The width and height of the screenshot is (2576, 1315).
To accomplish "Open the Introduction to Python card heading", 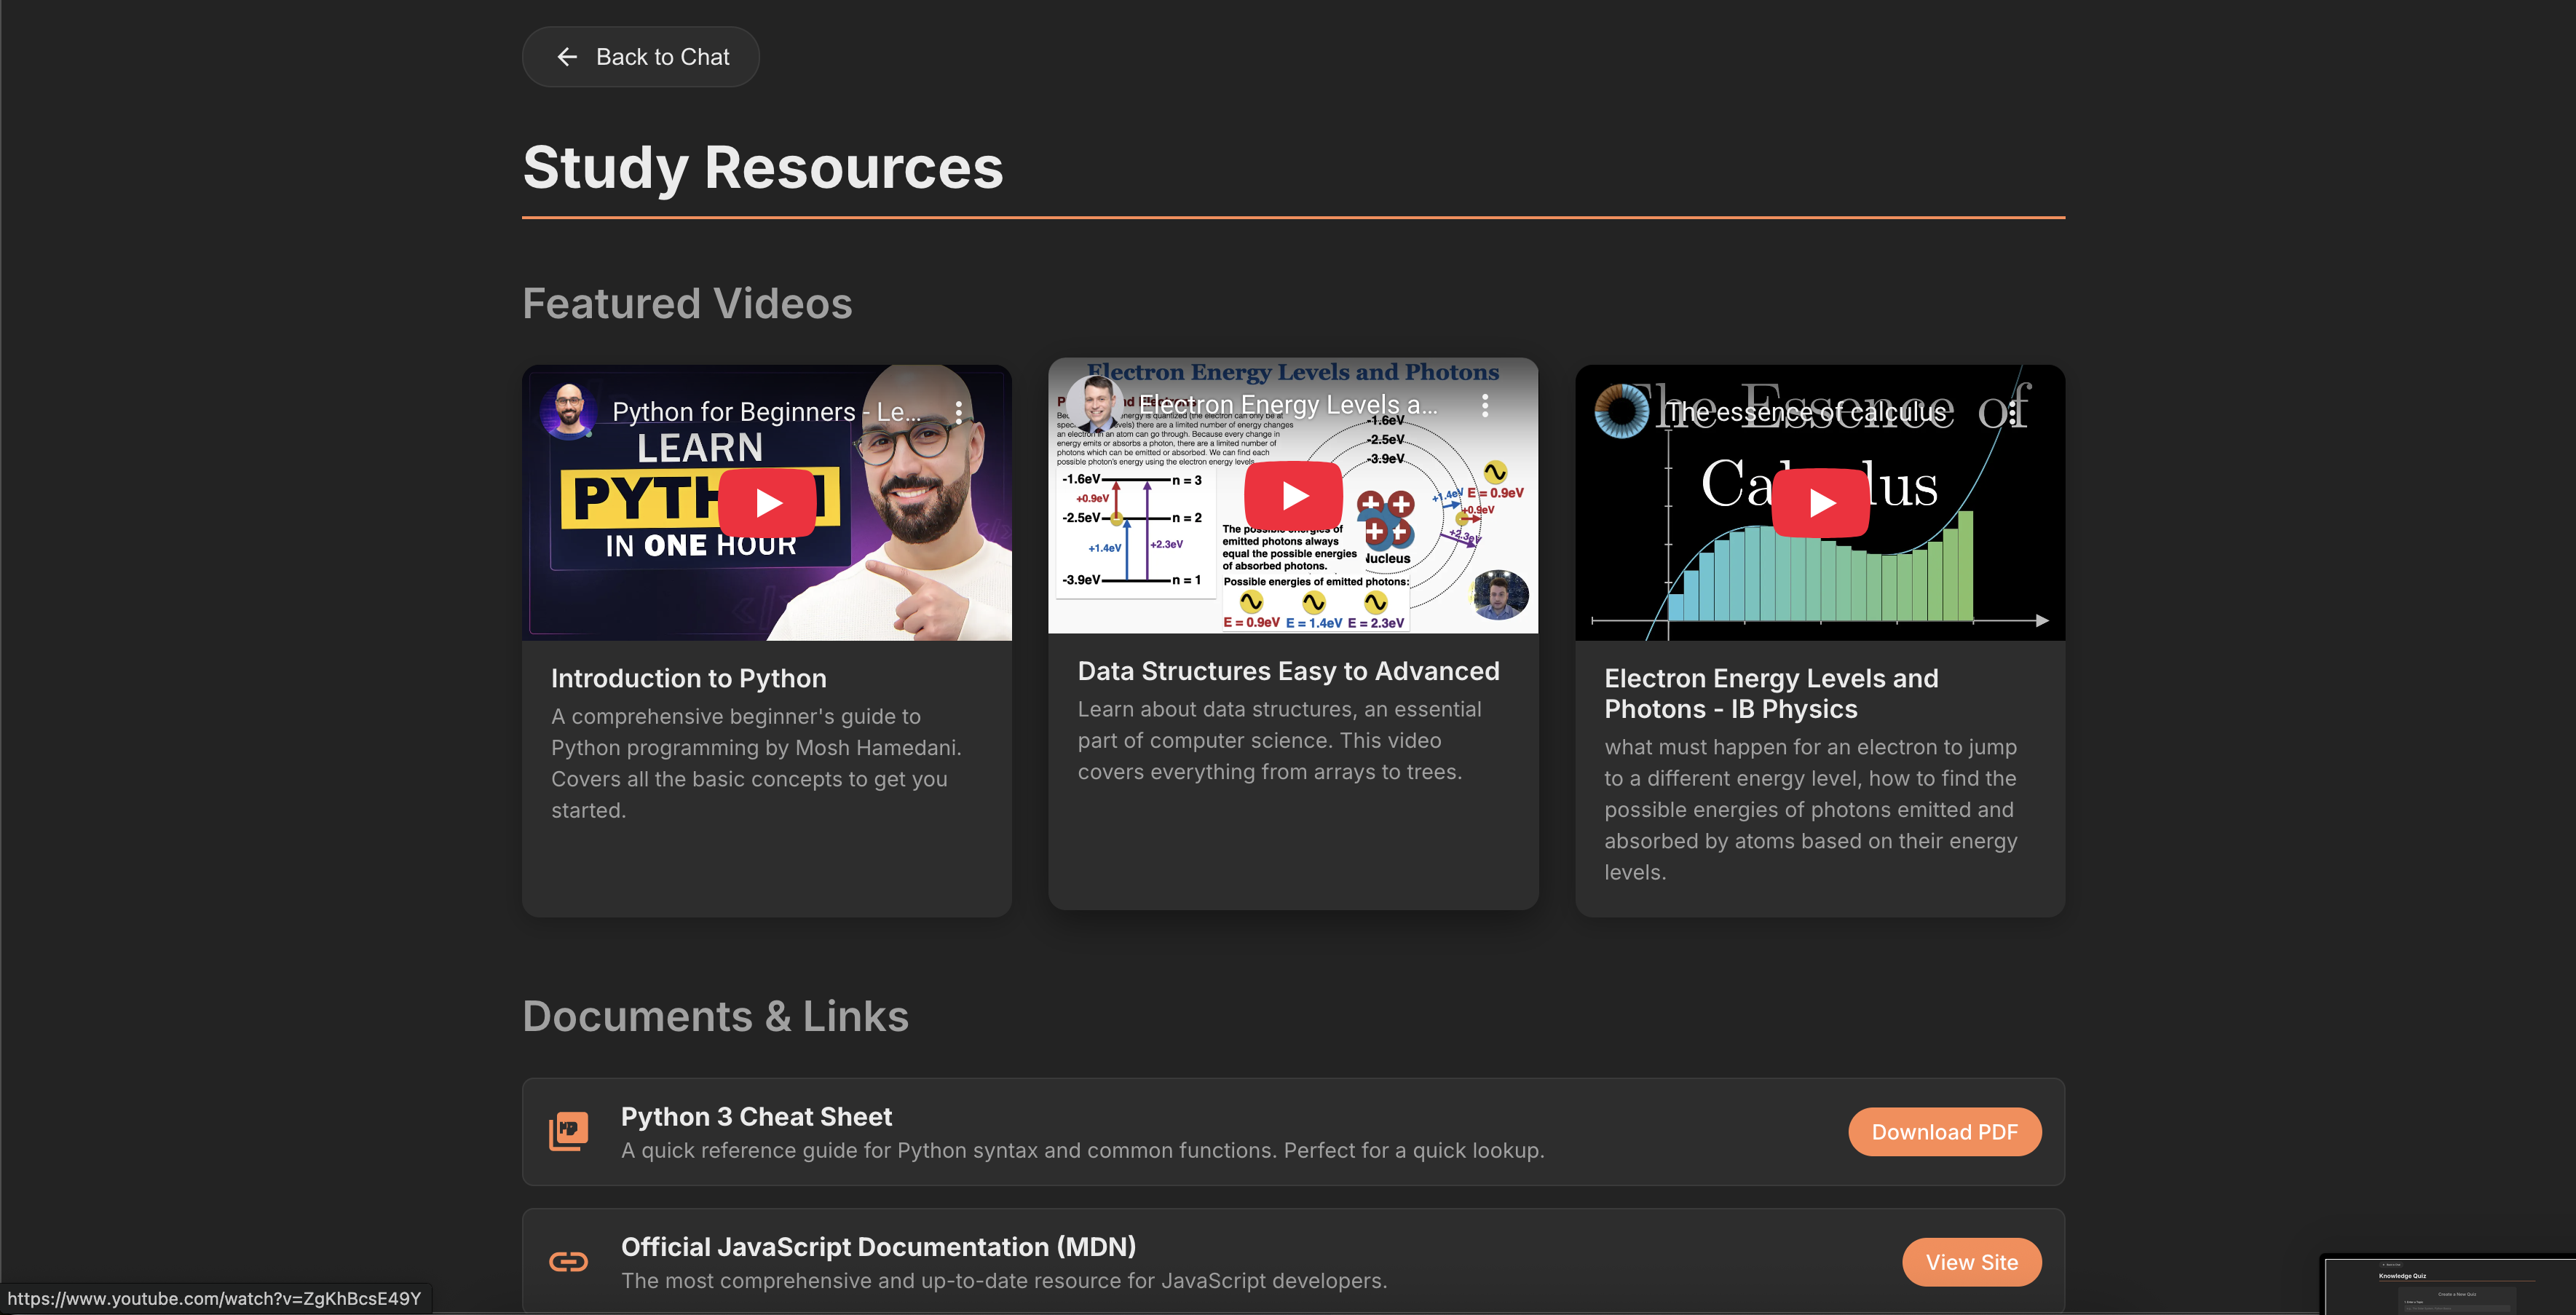I will pos(688,678).
